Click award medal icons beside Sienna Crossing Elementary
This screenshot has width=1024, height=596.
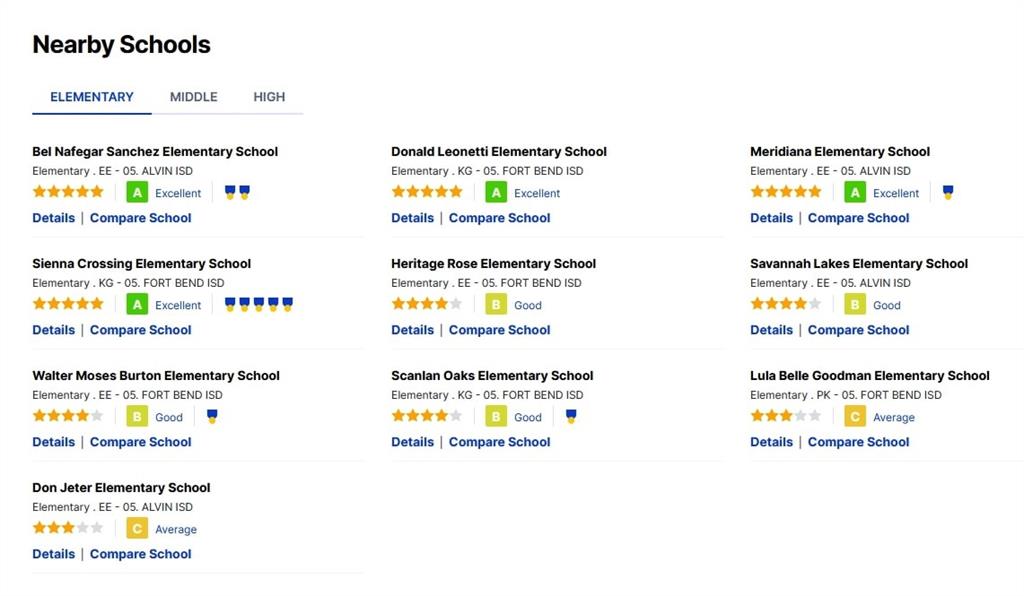259,304
